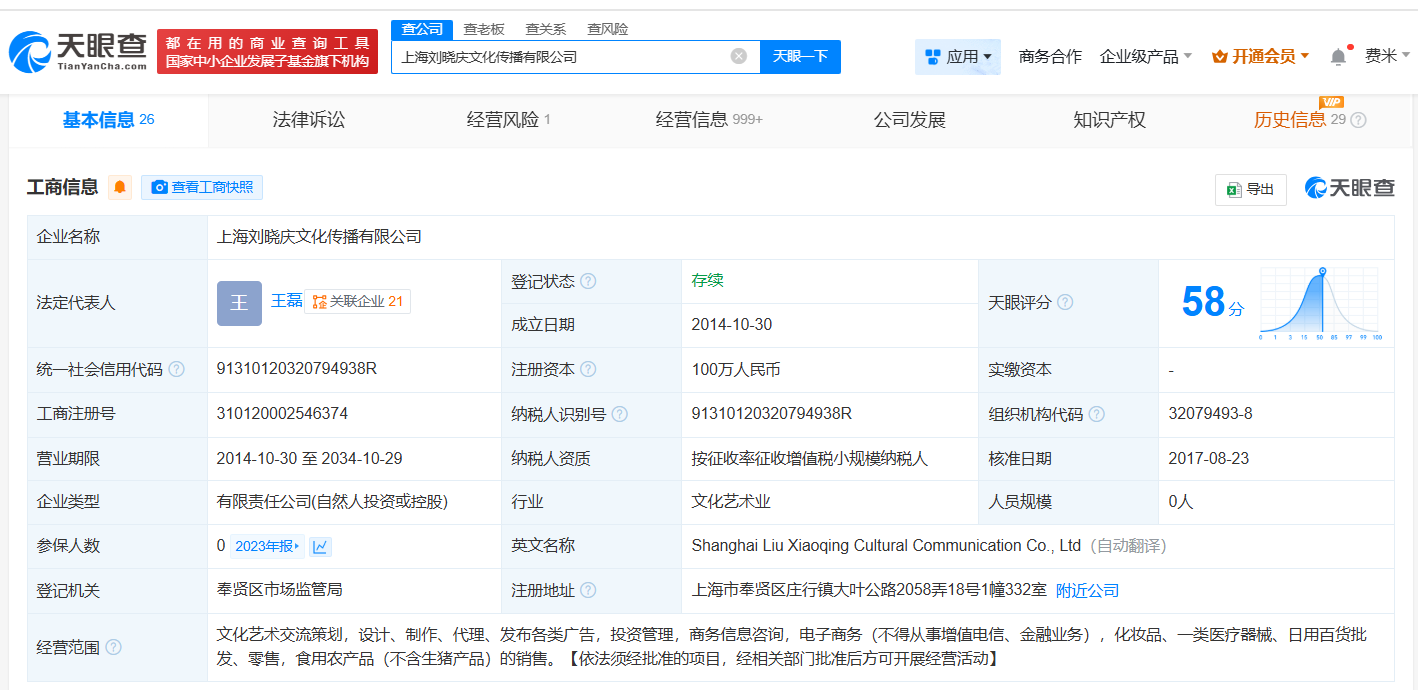Viewport: 1418px width, 690px height.
Task: Click the 附近公司 link
Action: pos(1087,590)
